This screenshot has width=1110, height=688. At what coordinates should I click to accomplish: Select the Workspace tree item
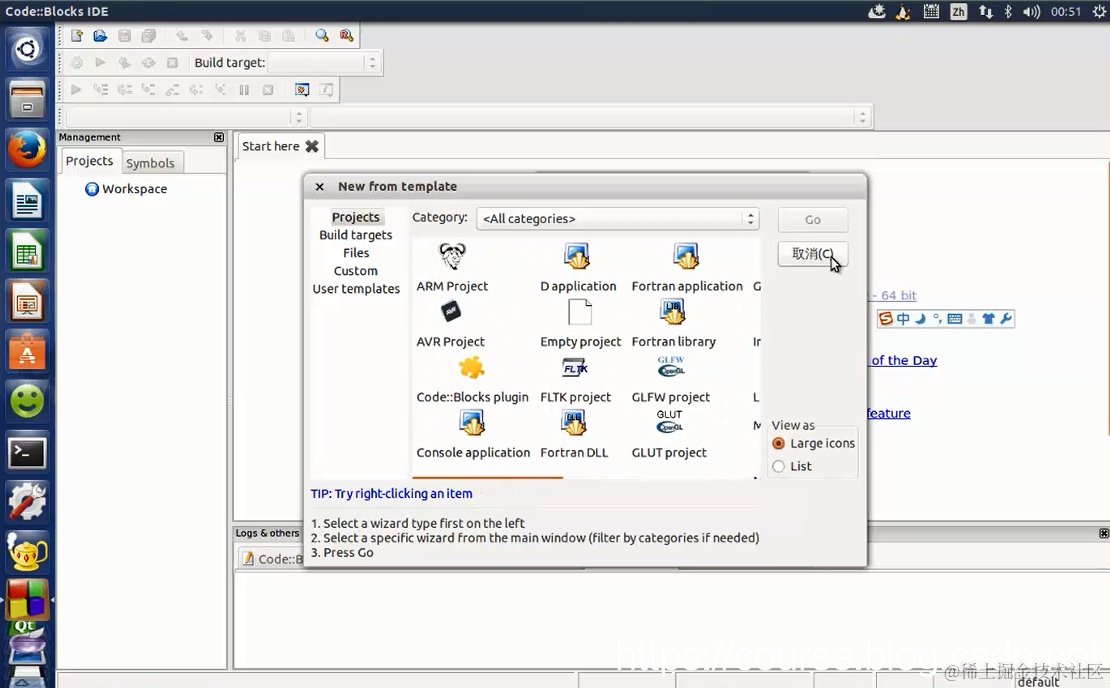tap(126, 189)
